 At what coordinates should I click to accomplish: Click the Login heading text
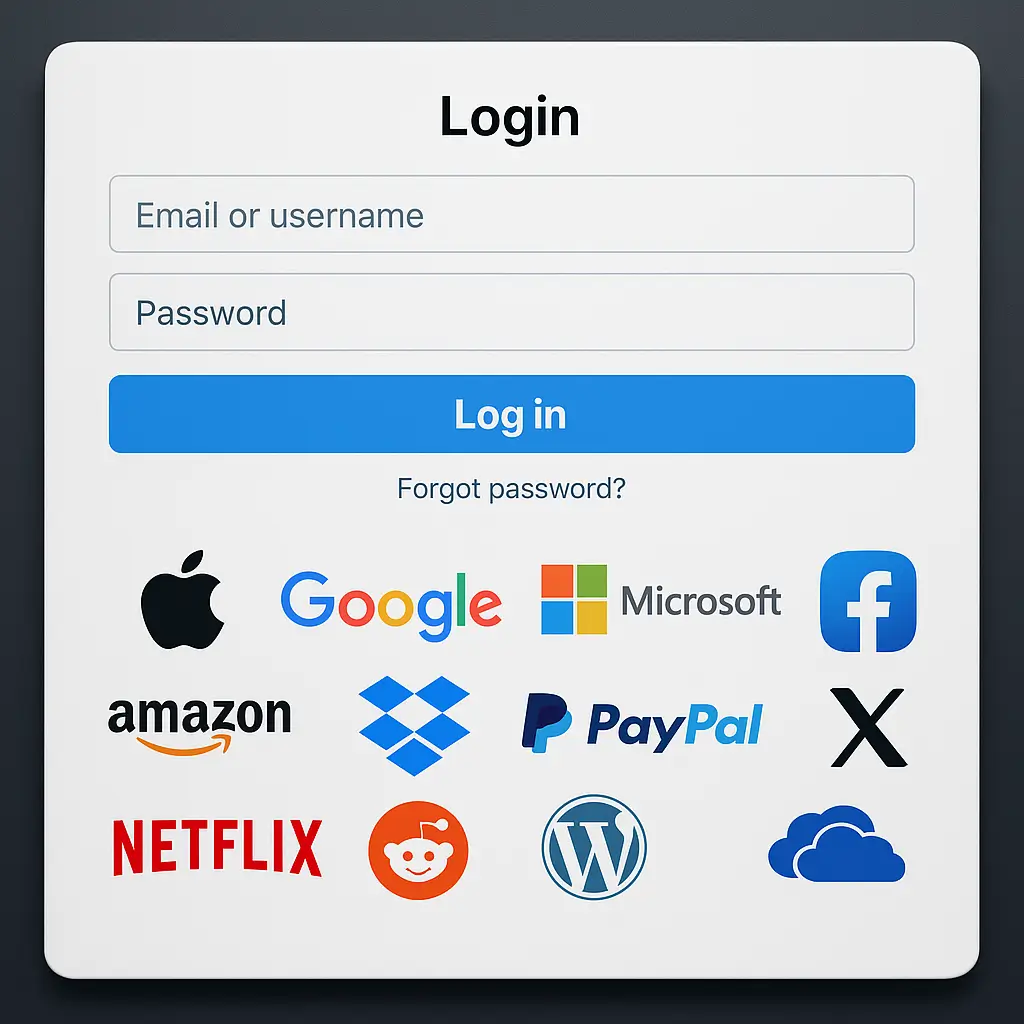coord(510,118)
